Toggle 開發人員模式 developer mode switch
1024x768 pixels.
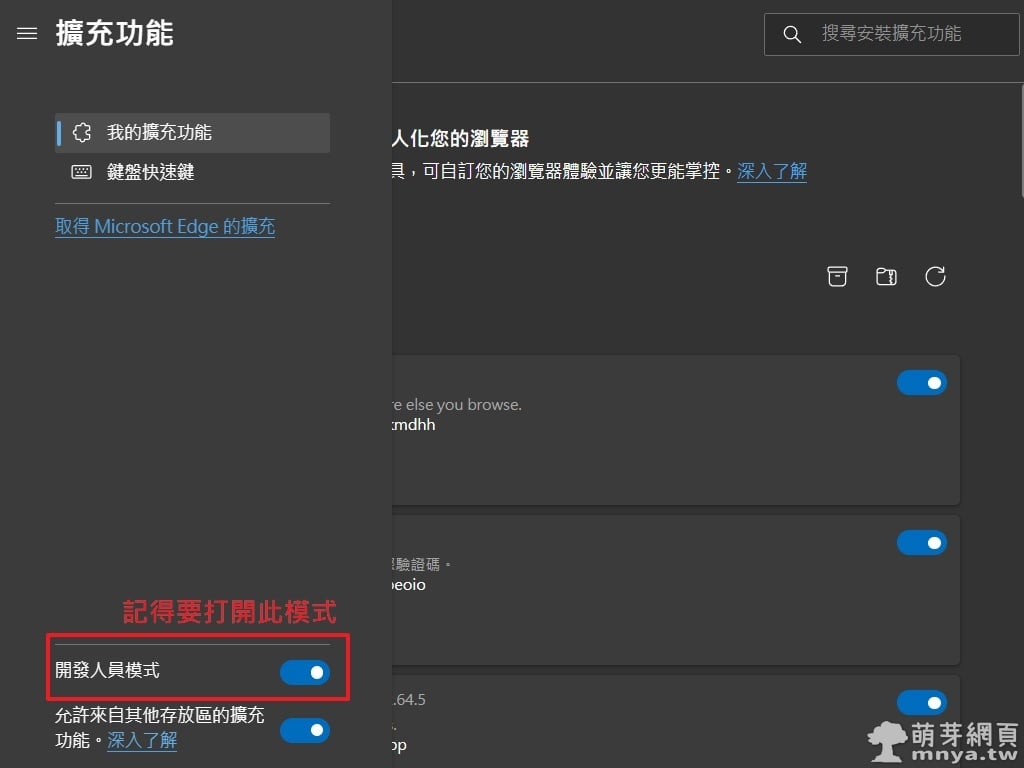click(x=304, y=673)
